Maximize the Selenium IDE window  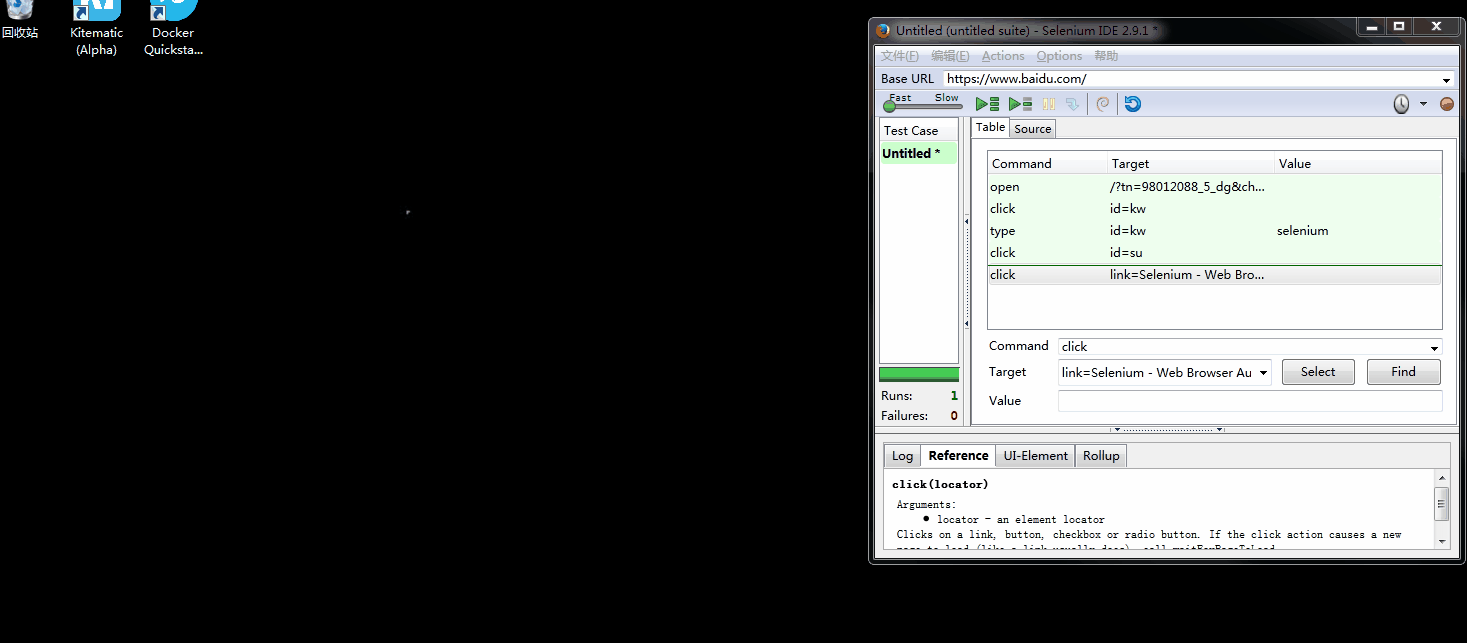pyautogui.click(x=1399, y=26)
